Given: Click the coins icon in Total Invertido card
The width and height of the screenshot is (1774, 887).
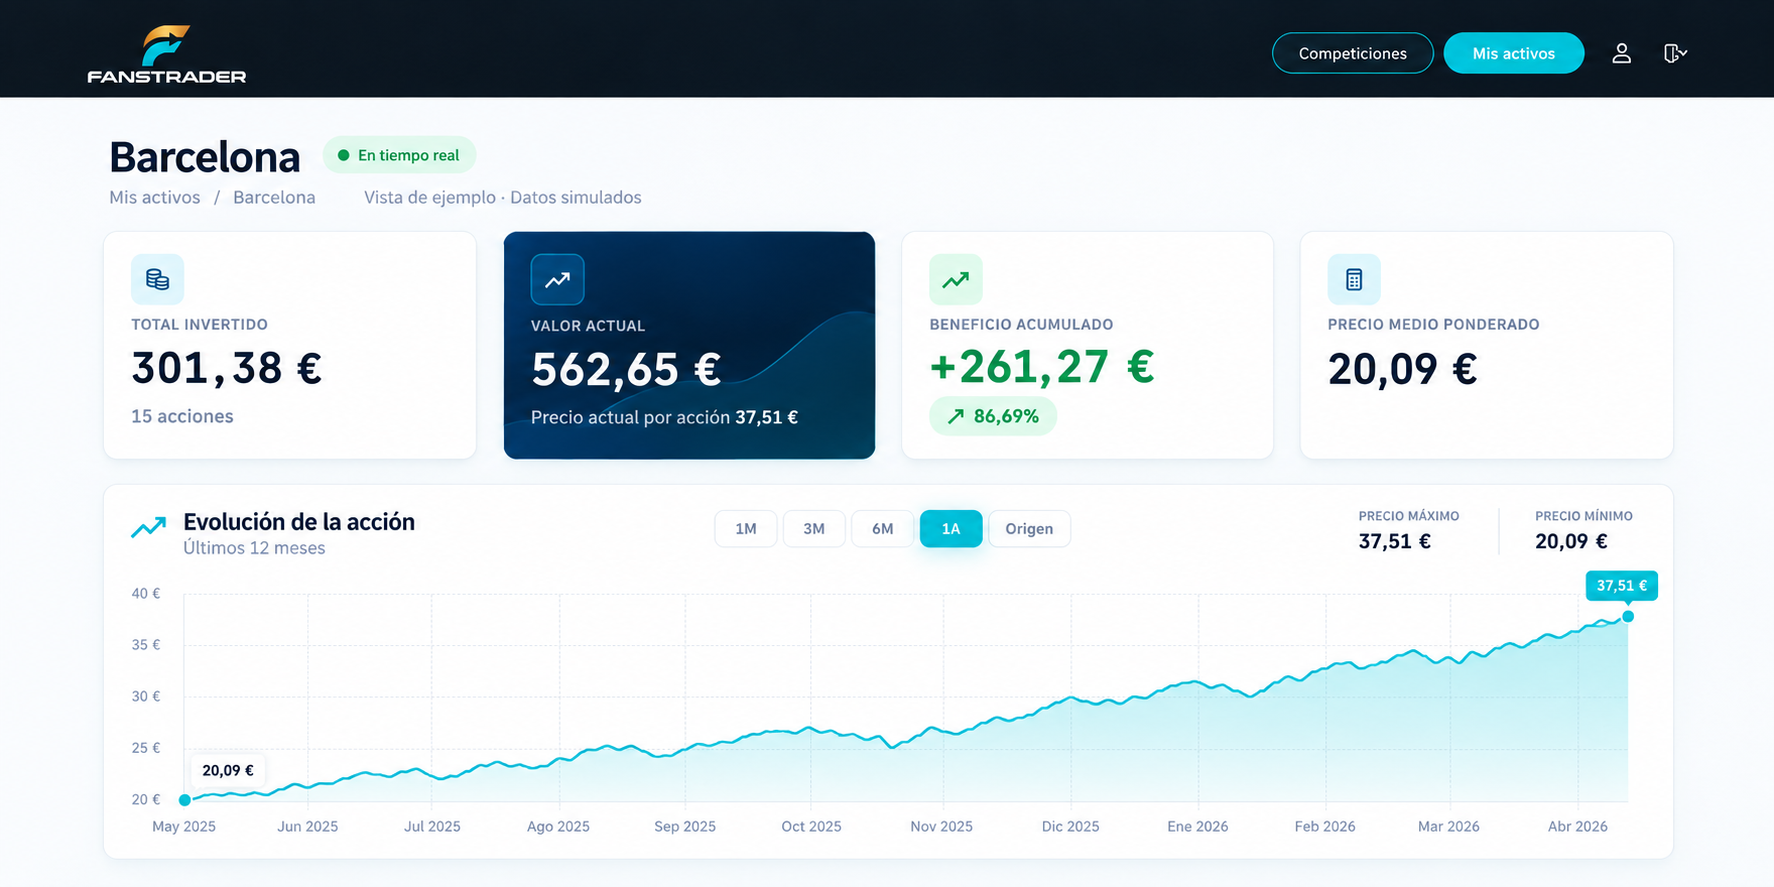Looking at the screenshot, I should (x=157, y=279).
